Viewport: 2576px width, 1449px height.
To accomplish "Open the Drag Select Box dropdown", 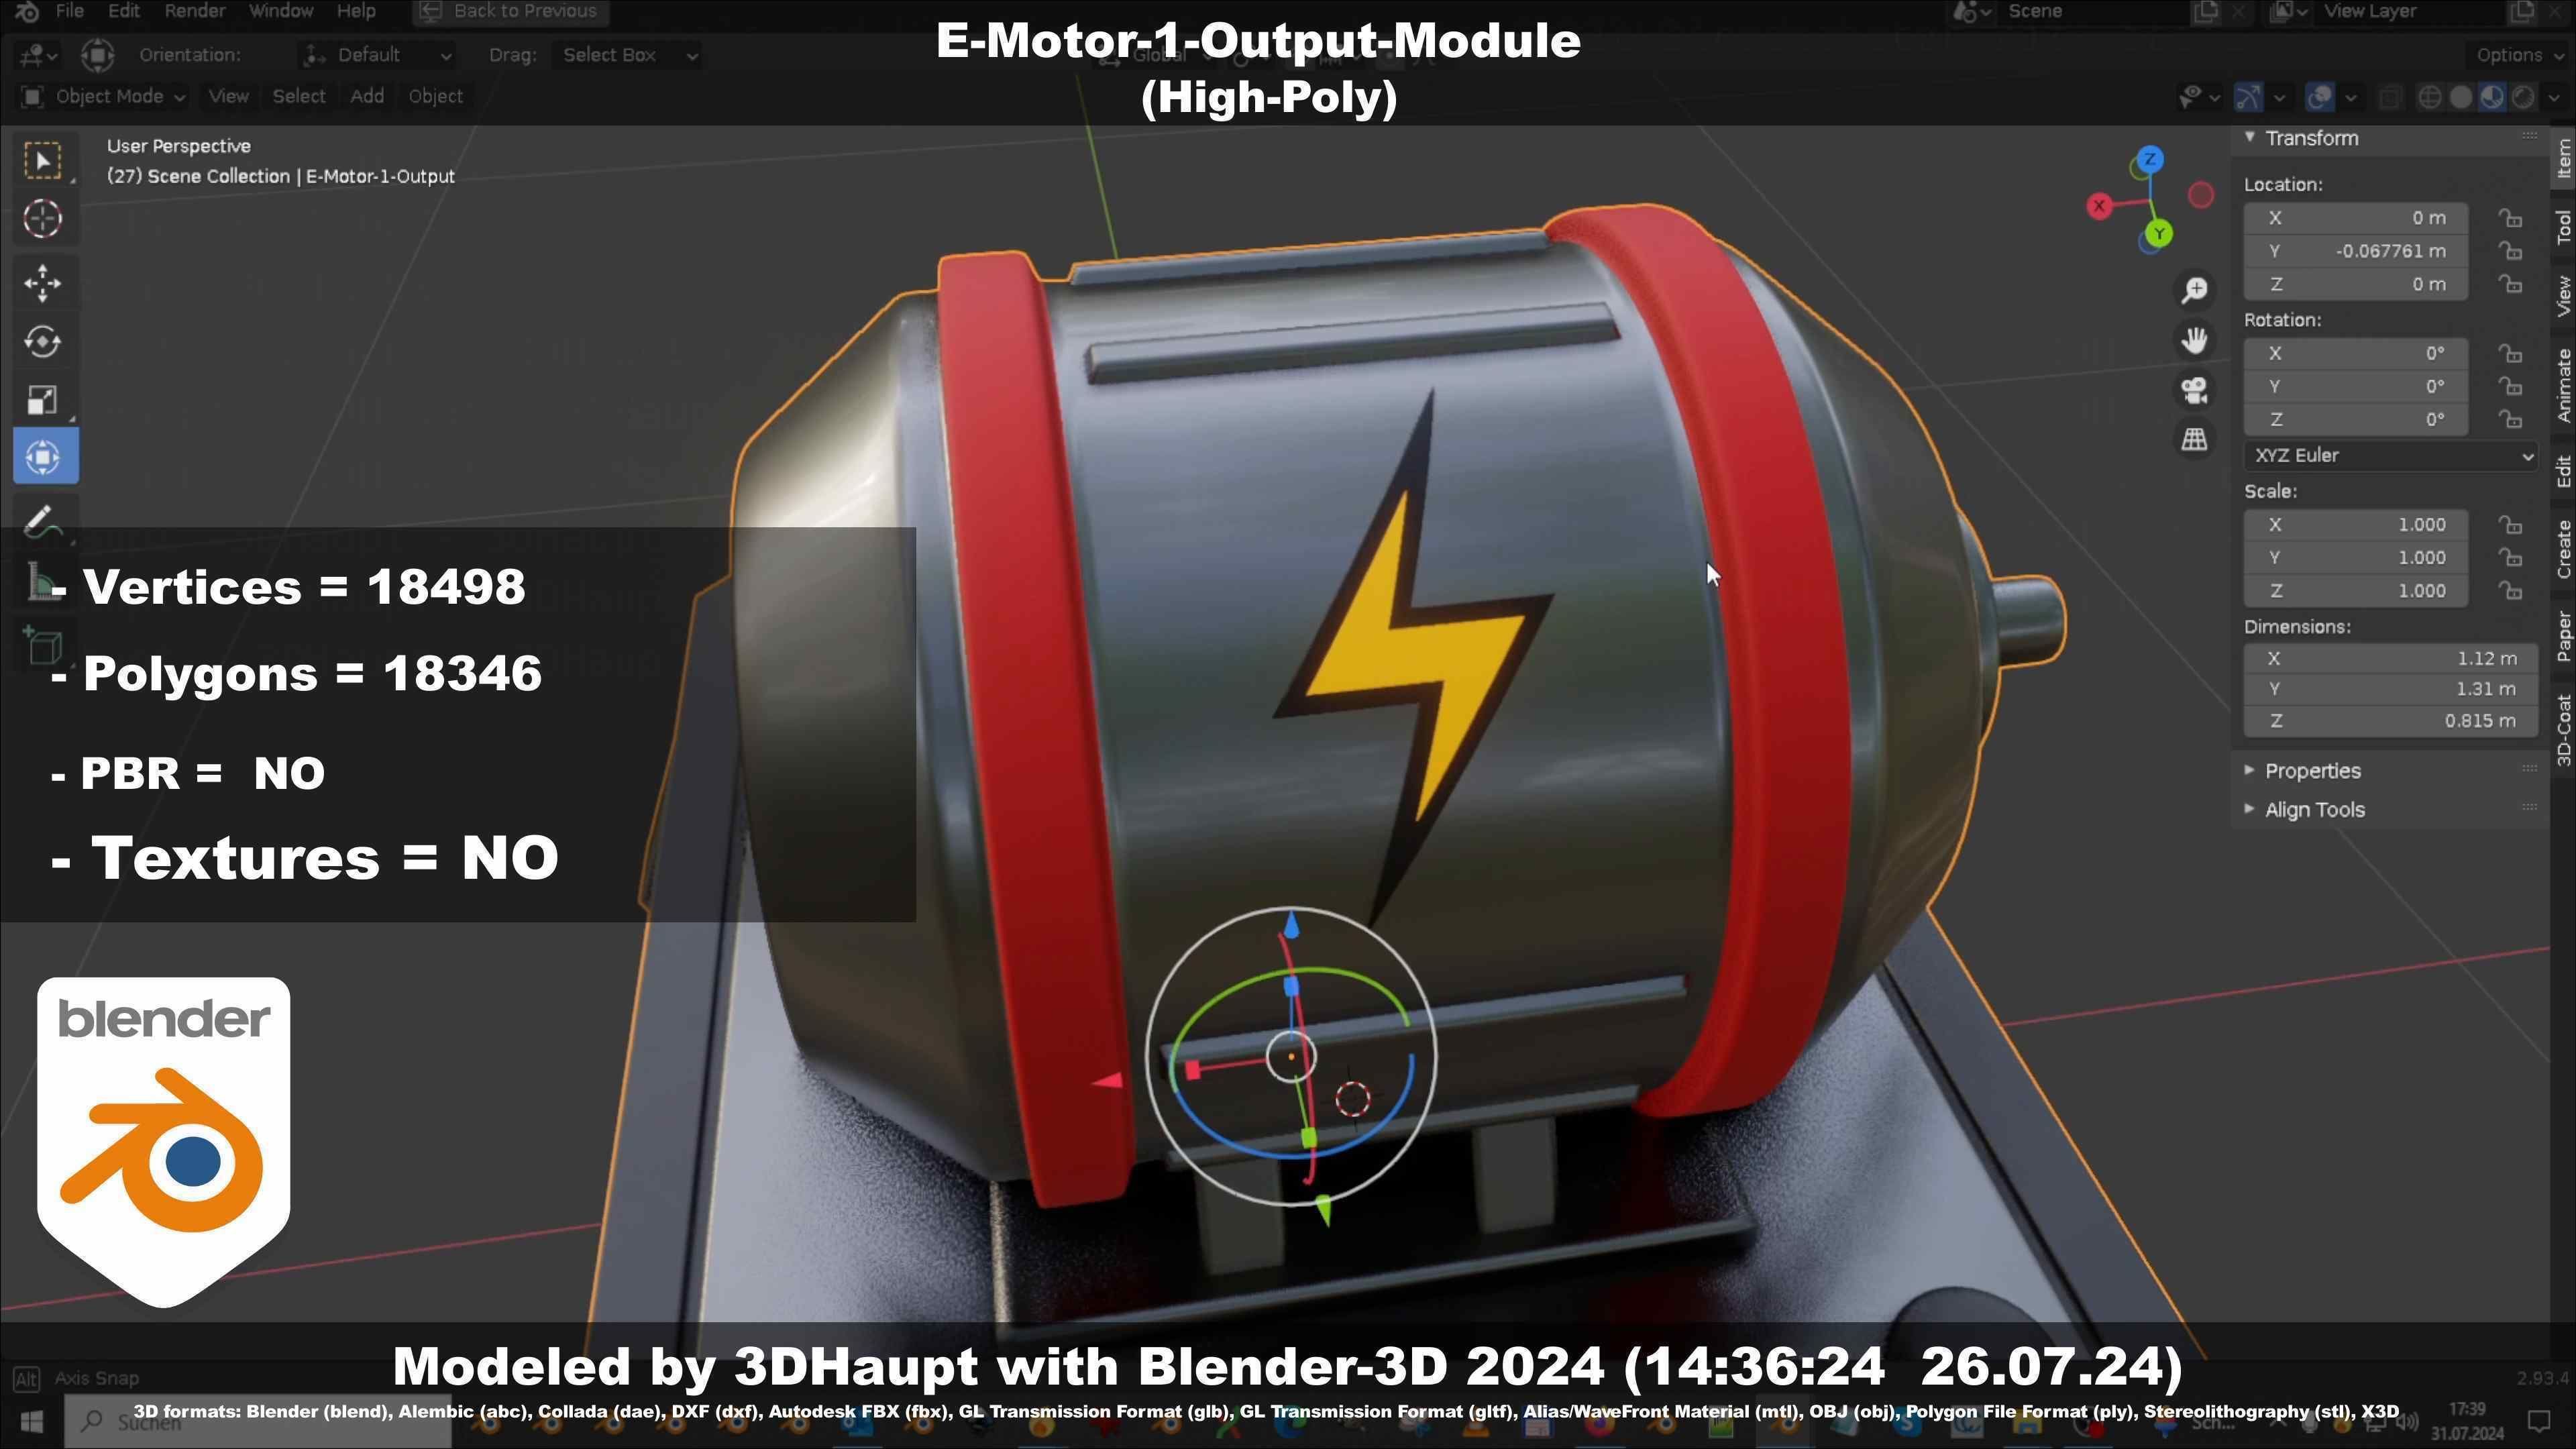I will pos(627,55).
